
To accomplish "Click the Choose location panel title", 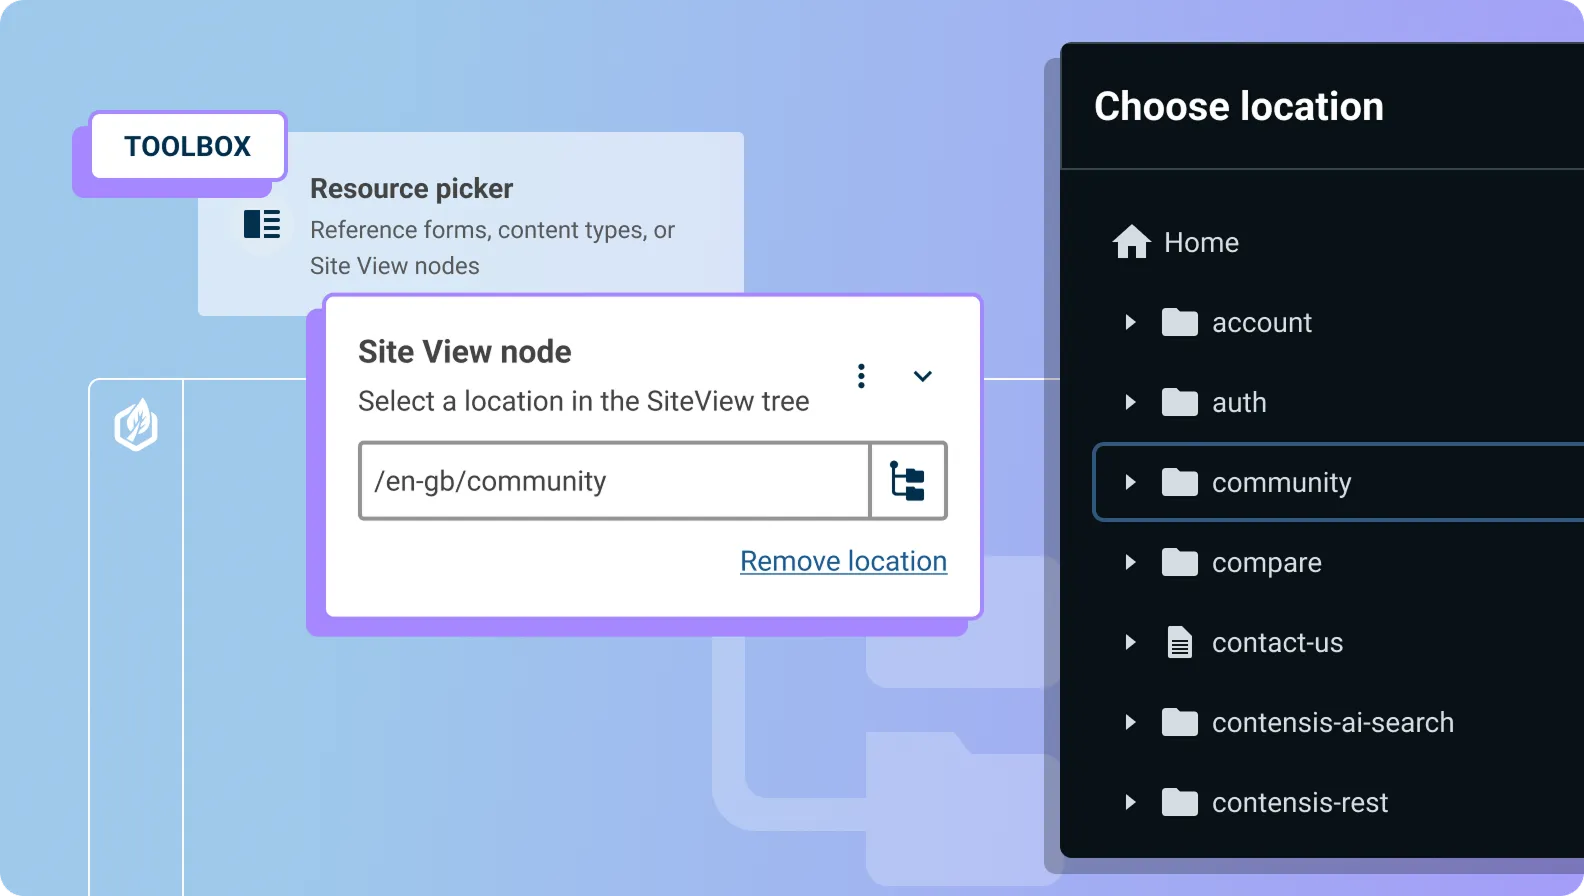I will pos(1239,106).
